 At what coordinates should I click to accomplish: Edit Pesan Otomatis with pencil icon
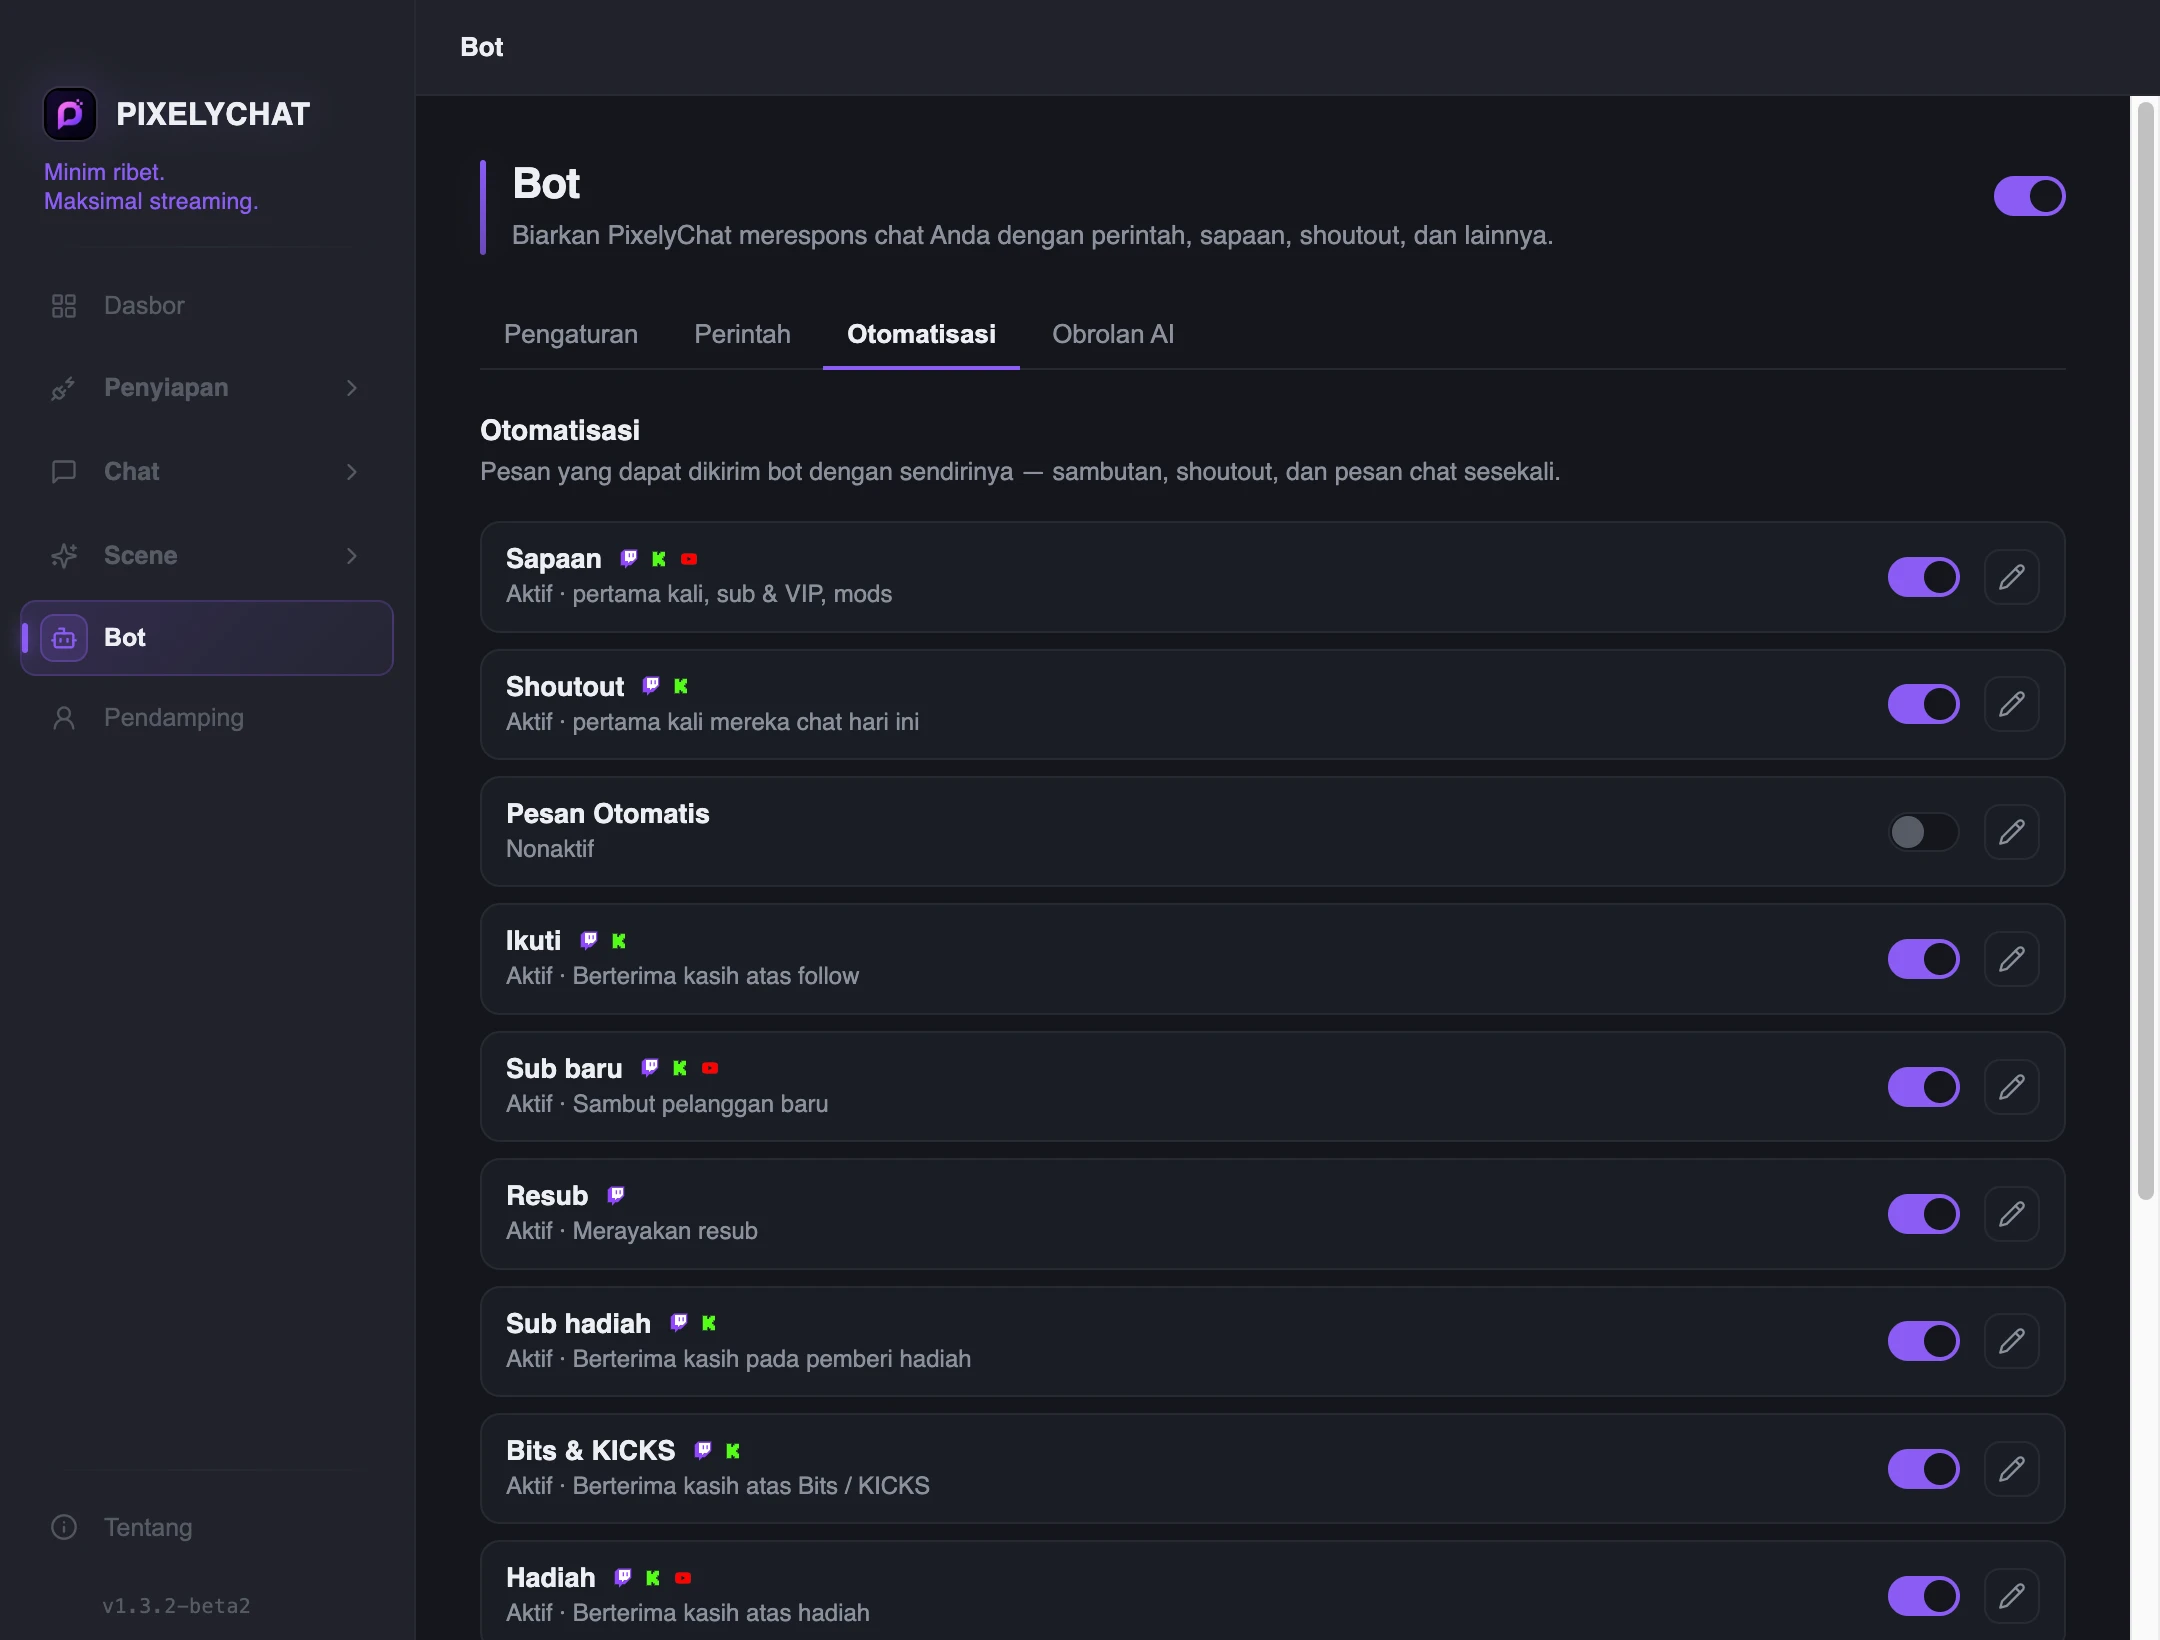(x=2012, y=832)
